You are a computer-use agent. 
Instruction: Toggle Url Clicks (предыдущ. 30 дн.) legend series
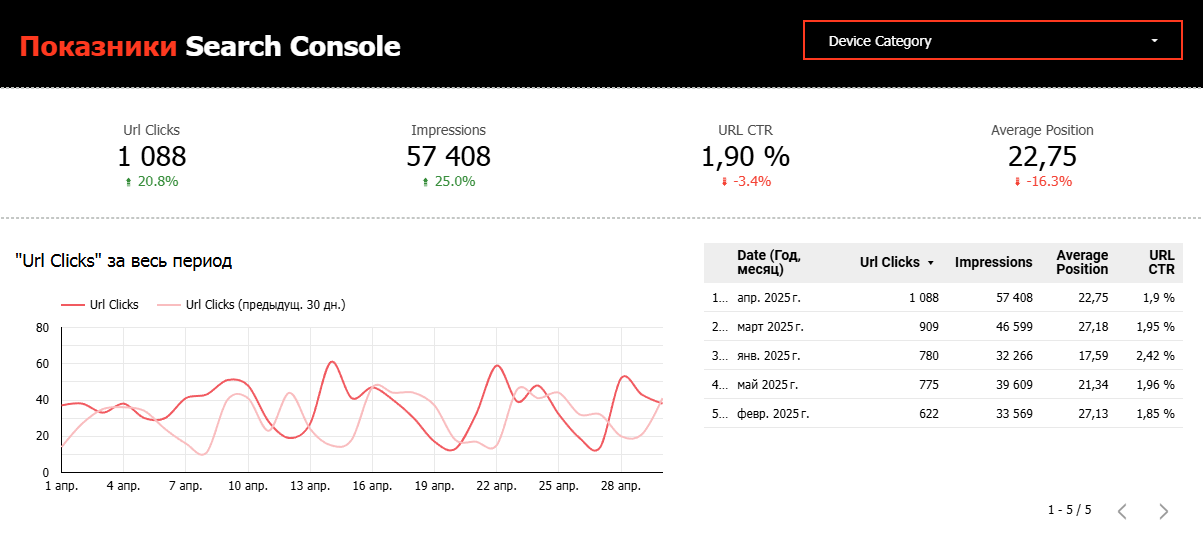[x=251, y=305]
